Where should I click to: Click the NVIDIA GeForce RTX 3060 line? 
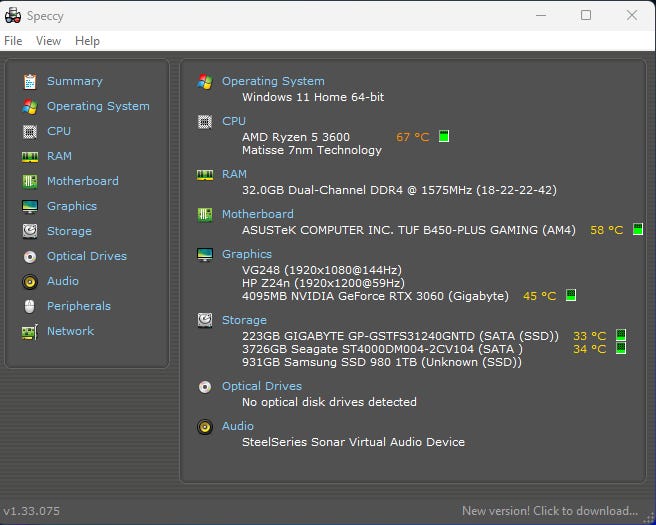click(x=375, y=296)
